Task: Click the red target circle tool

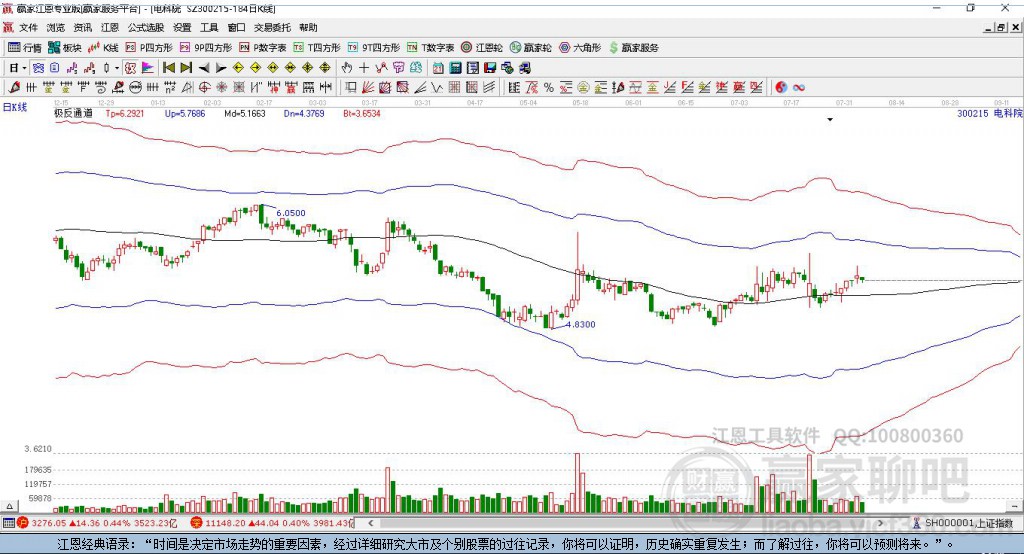Action: (x=204, y=88)
